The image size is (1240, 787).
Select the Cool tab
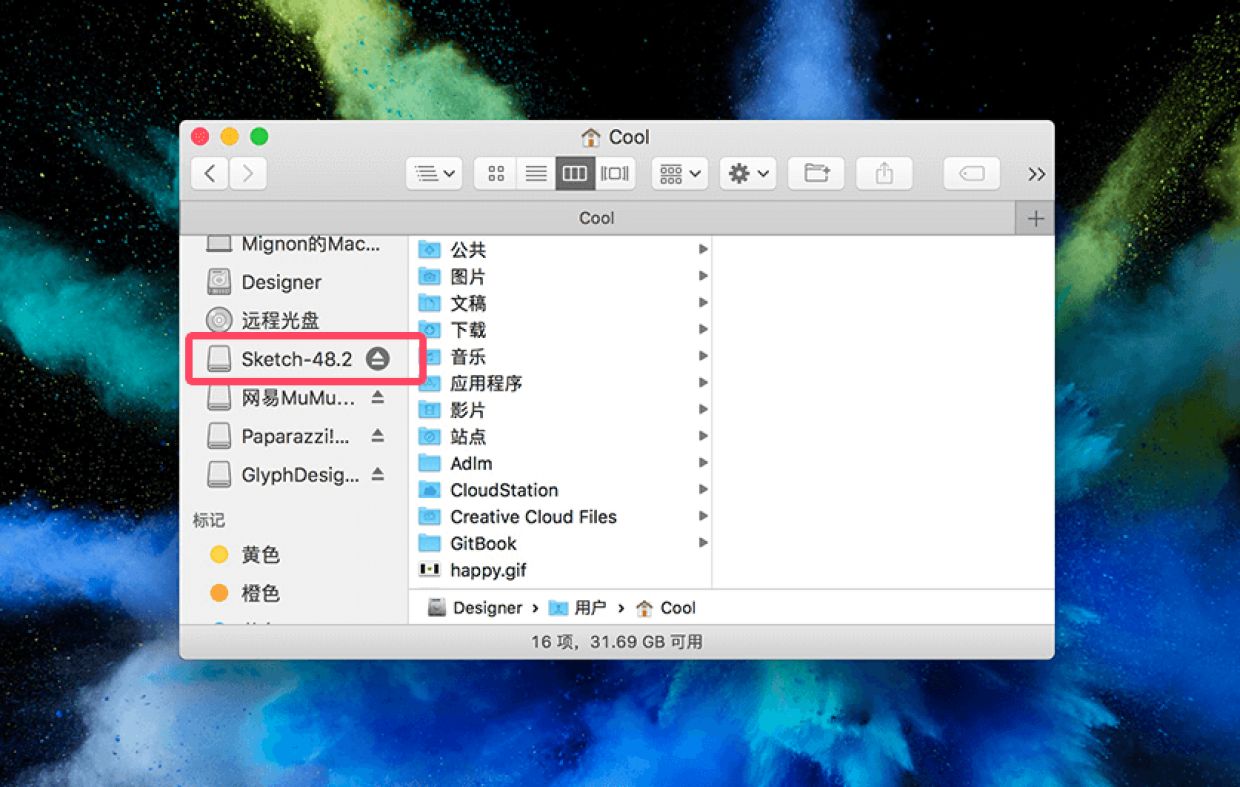(597, 218)
